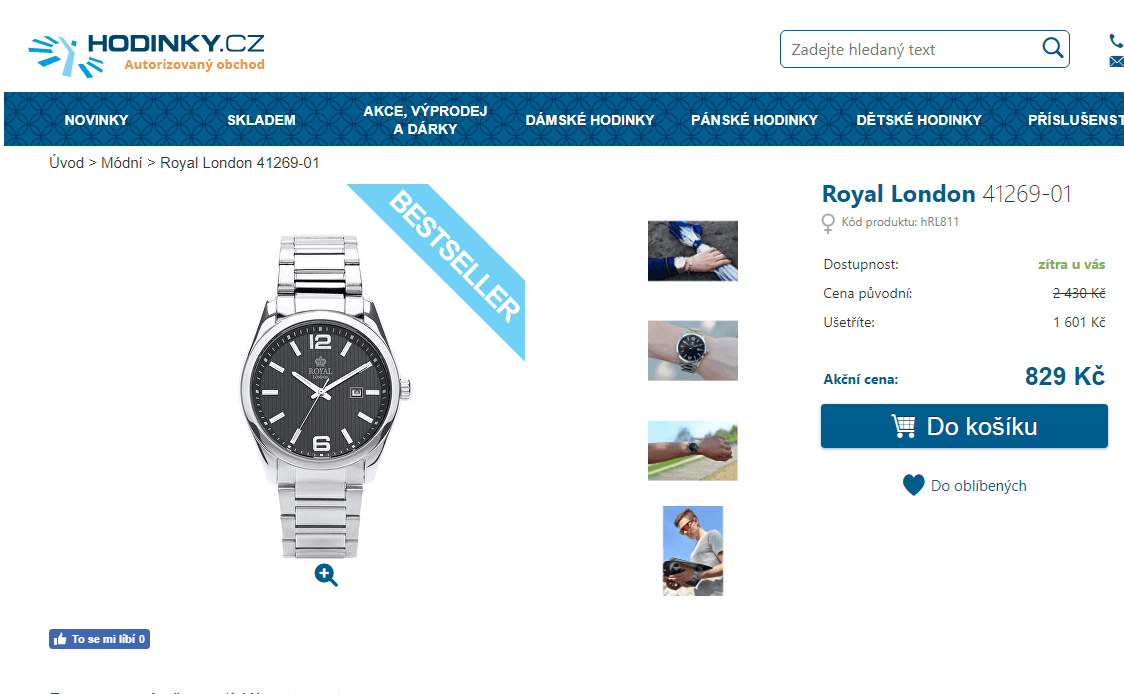This screenshot has width=1124, height=694.
Task: Go to Módní breadcrumb link
Action: coord(121,163)
